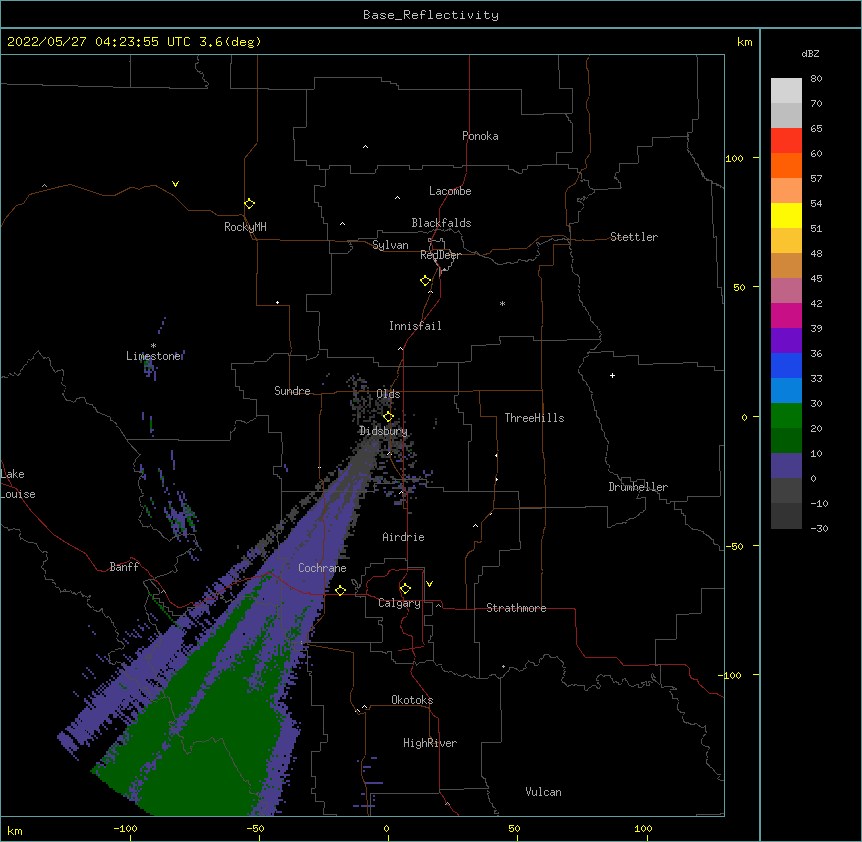The height and width of the screenshot is (842, 862).
Task: Pick the light blue 33 dBZ legend color
Action: pyautogui.click(x=786, y=390)
